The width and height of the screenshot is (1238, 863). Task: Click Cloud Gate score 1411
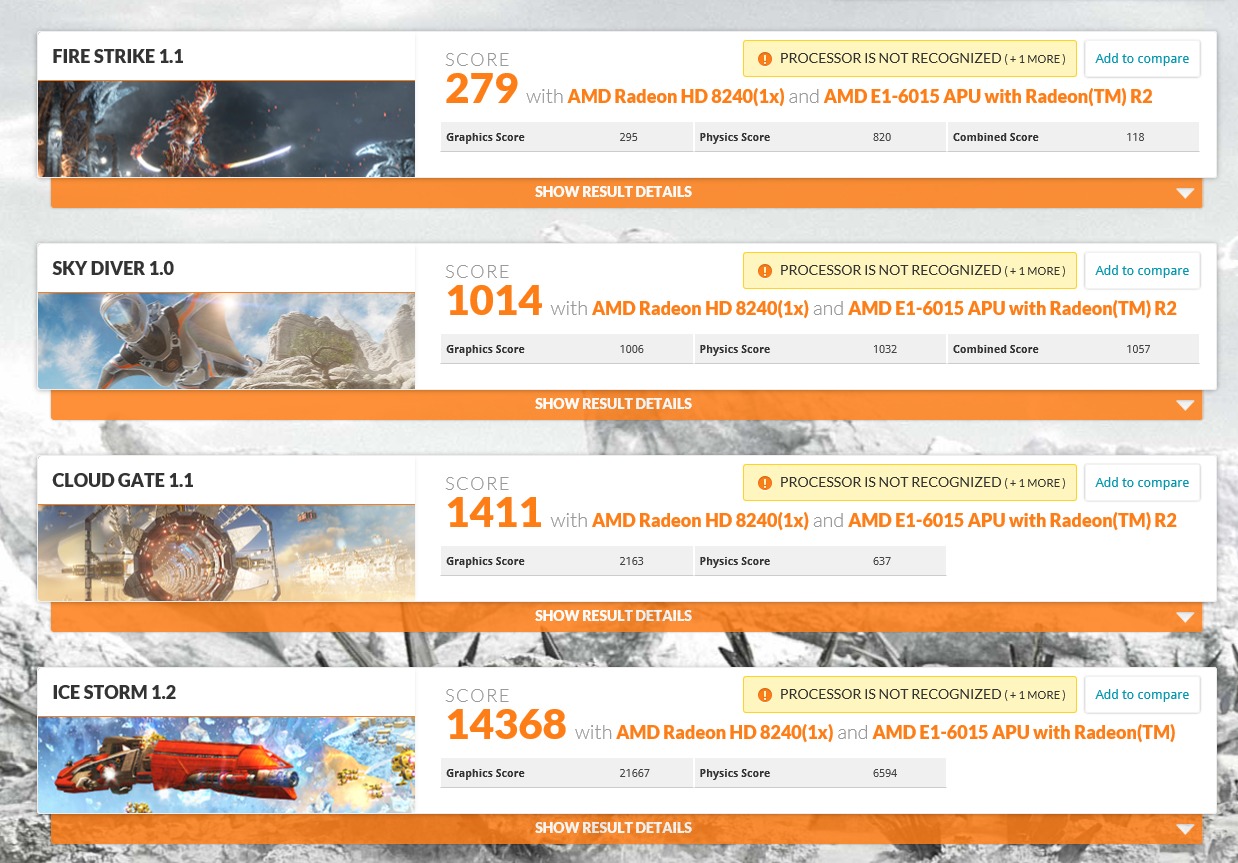coord(494,514)
